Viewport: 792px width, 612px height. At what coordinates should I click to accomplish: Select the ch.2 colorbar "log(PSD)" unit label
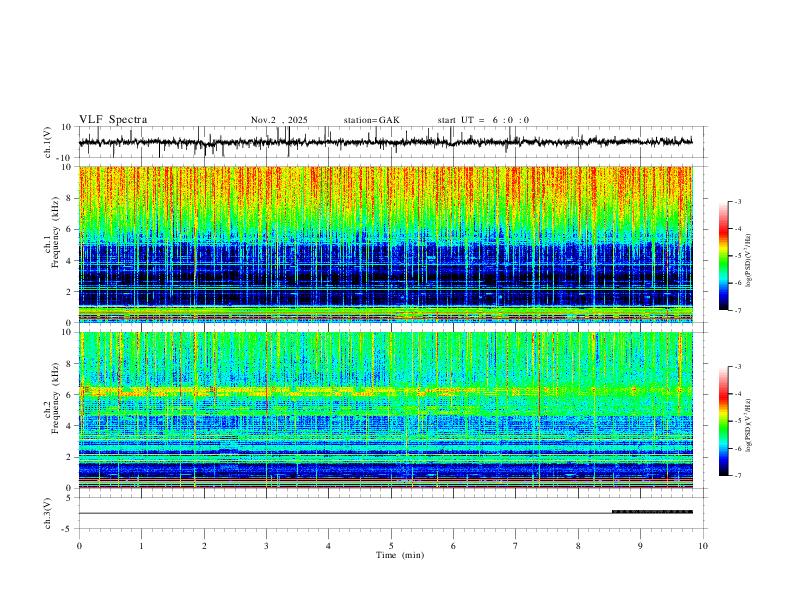749,425
